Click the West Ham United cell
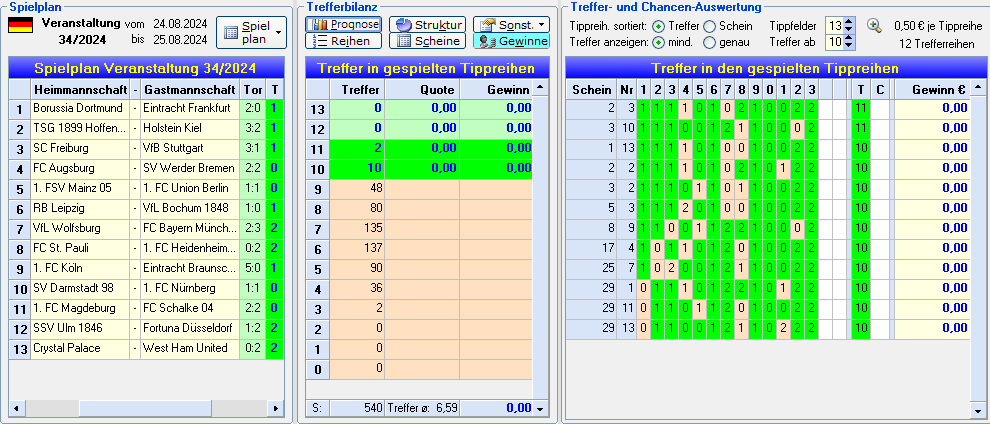990x424 pixels. [190, 348]
